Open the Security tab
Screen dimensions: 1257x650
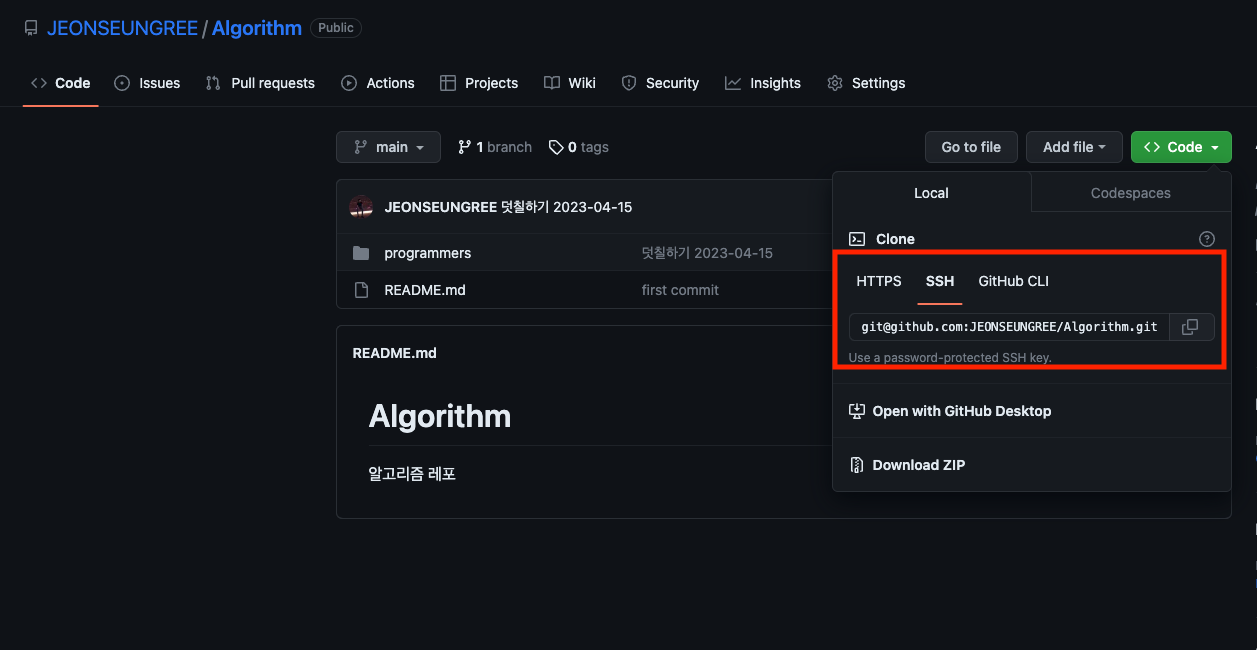click(660, 83)
